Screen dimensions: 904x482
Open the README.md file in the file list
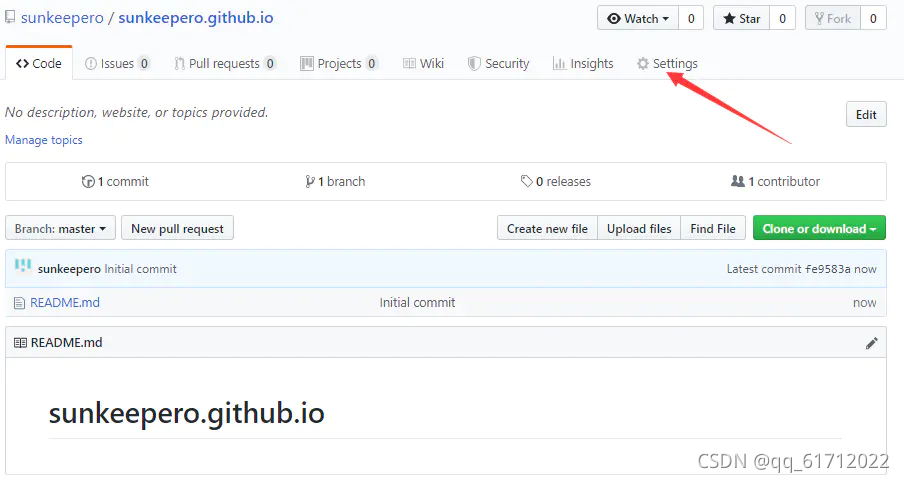tap(65, 303)
